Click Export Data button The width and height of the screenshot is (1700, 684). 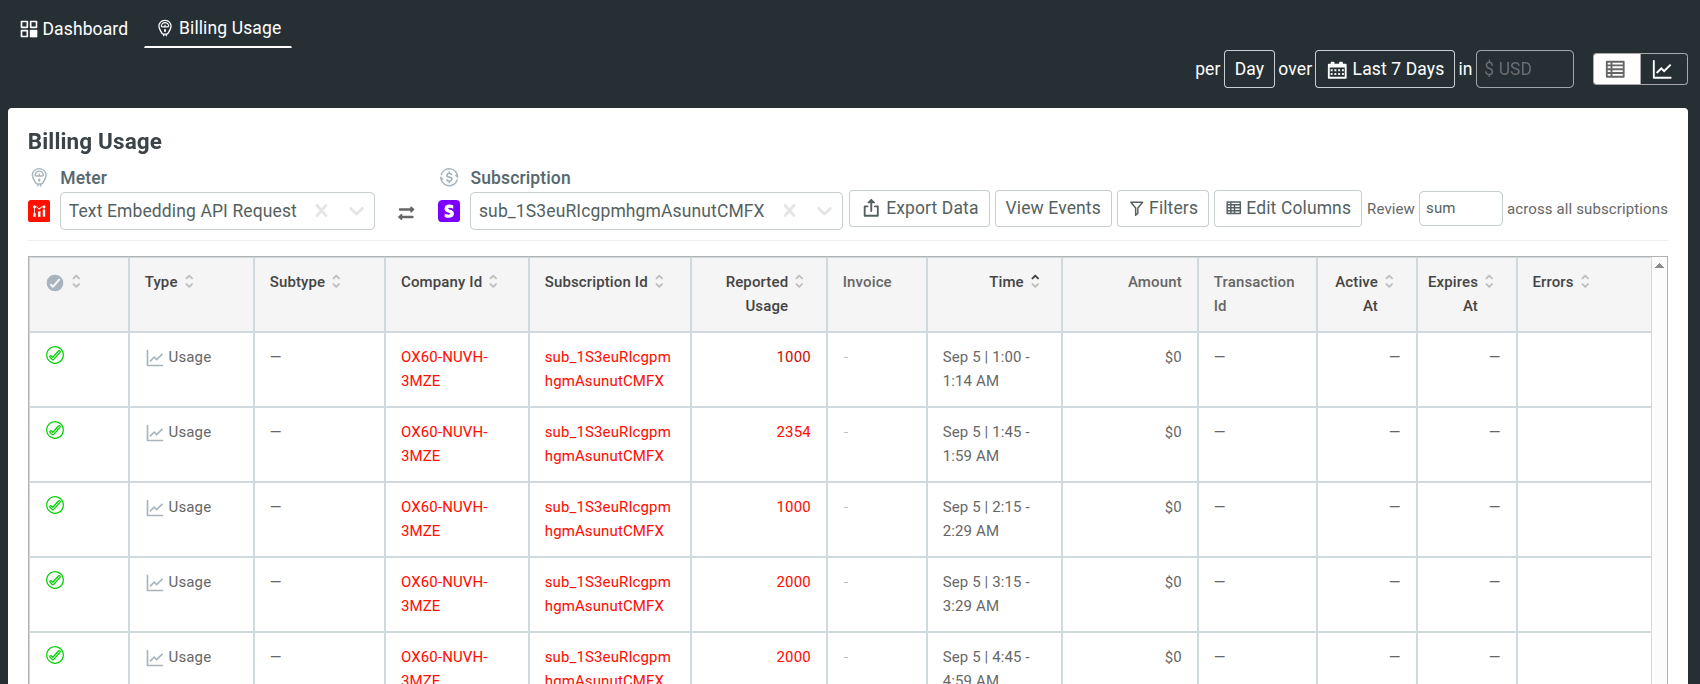920,208
